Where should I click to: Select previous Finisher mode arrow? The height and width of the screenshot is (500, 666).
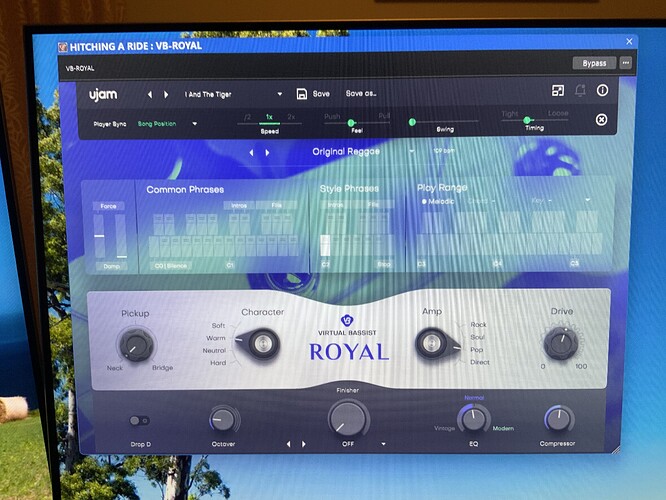point(288,444)
